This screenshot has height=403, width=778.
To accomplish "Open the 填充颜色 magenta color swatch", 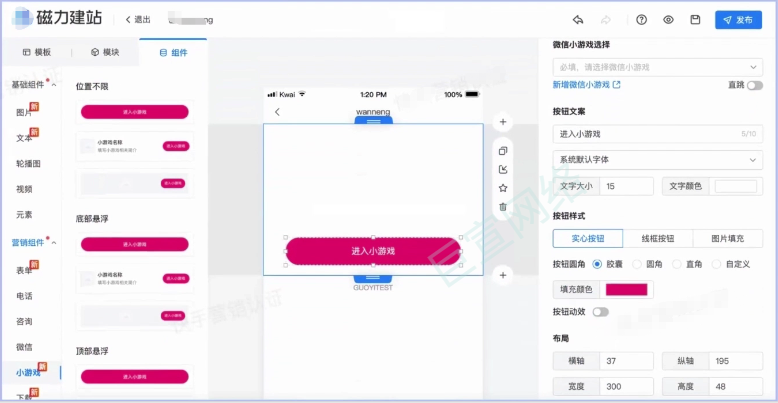I will (x=626, y=289).
